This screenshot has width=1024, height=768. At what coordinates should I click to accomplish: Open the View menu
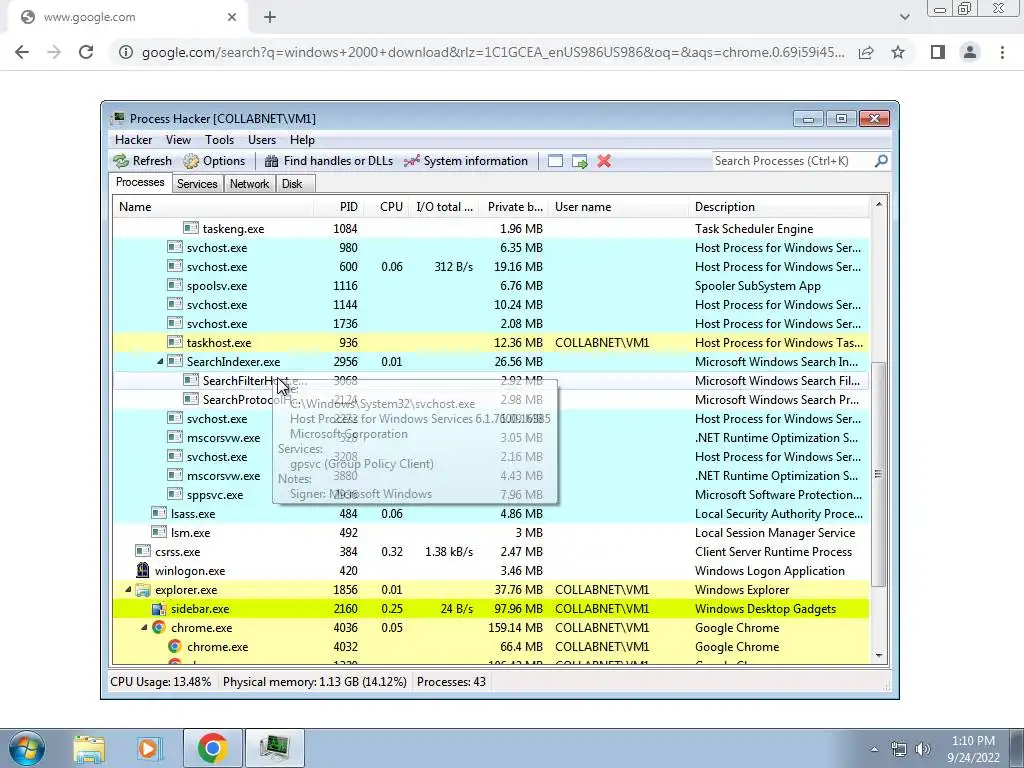click(x=178, y=140)
